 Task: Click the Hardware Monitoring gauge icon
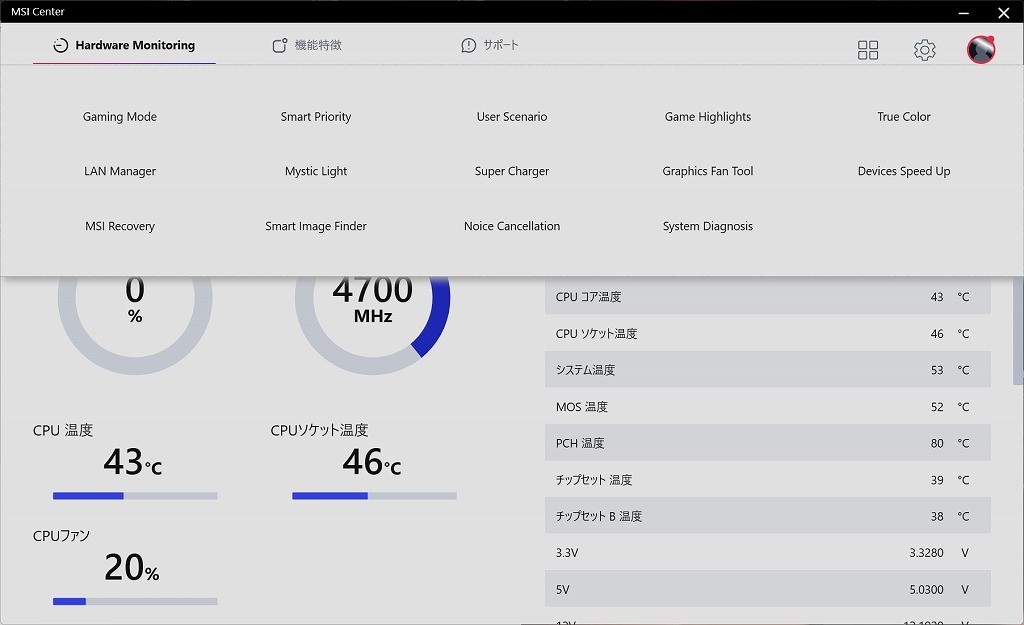pyautogui.click(x=60, y=45)
